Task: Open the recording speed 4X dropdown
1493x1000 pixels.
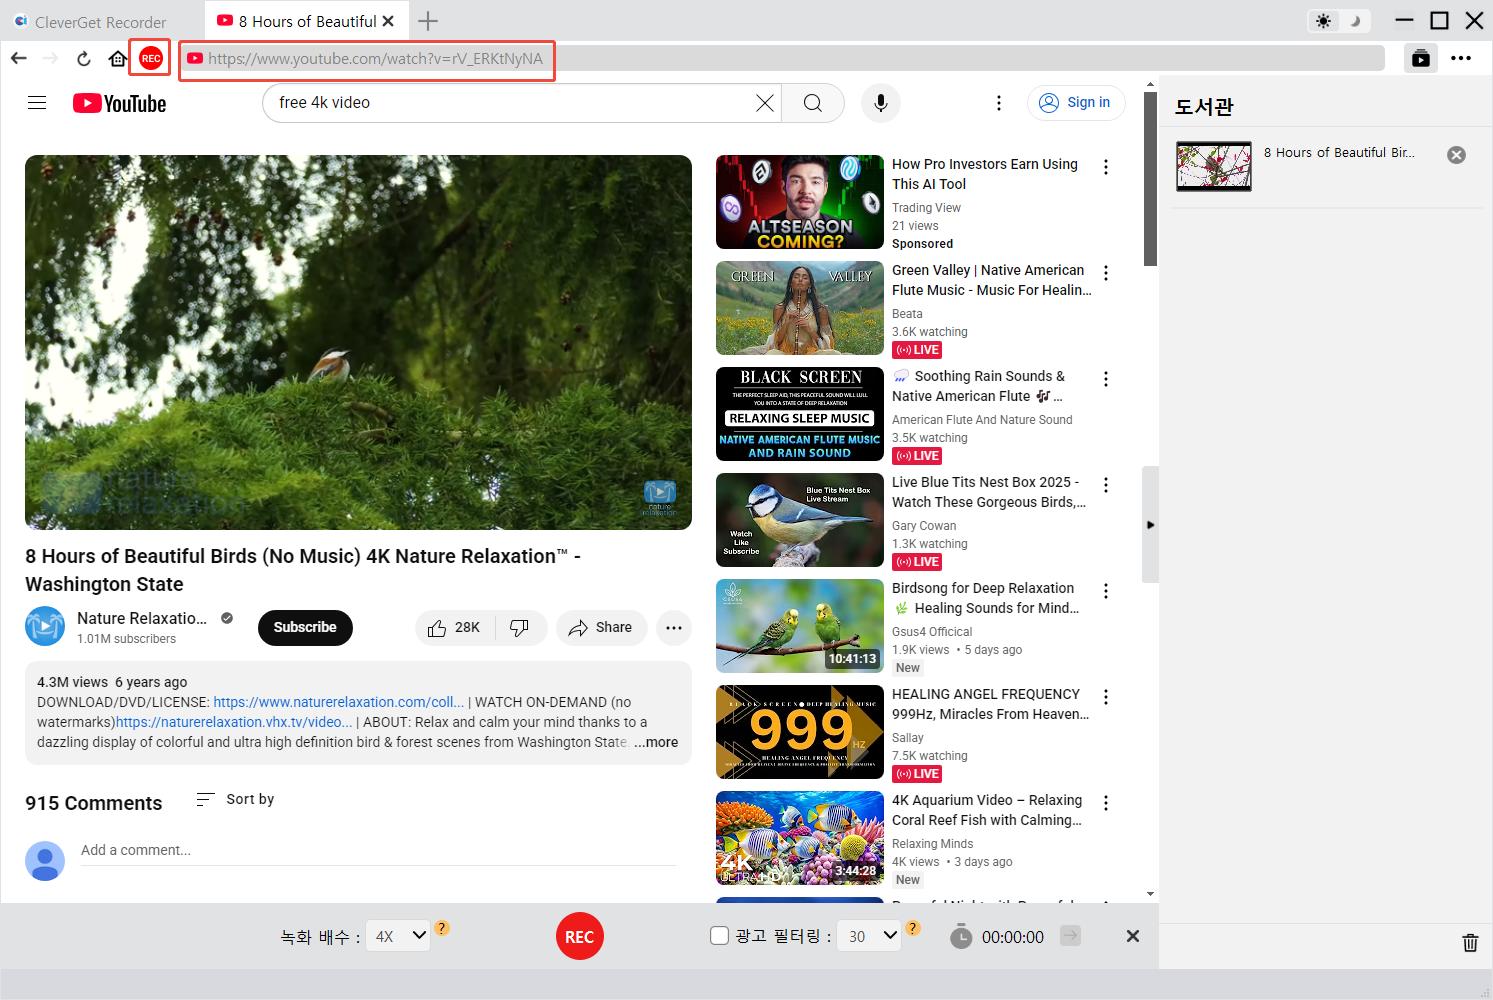Action: (x=397, y=936)
